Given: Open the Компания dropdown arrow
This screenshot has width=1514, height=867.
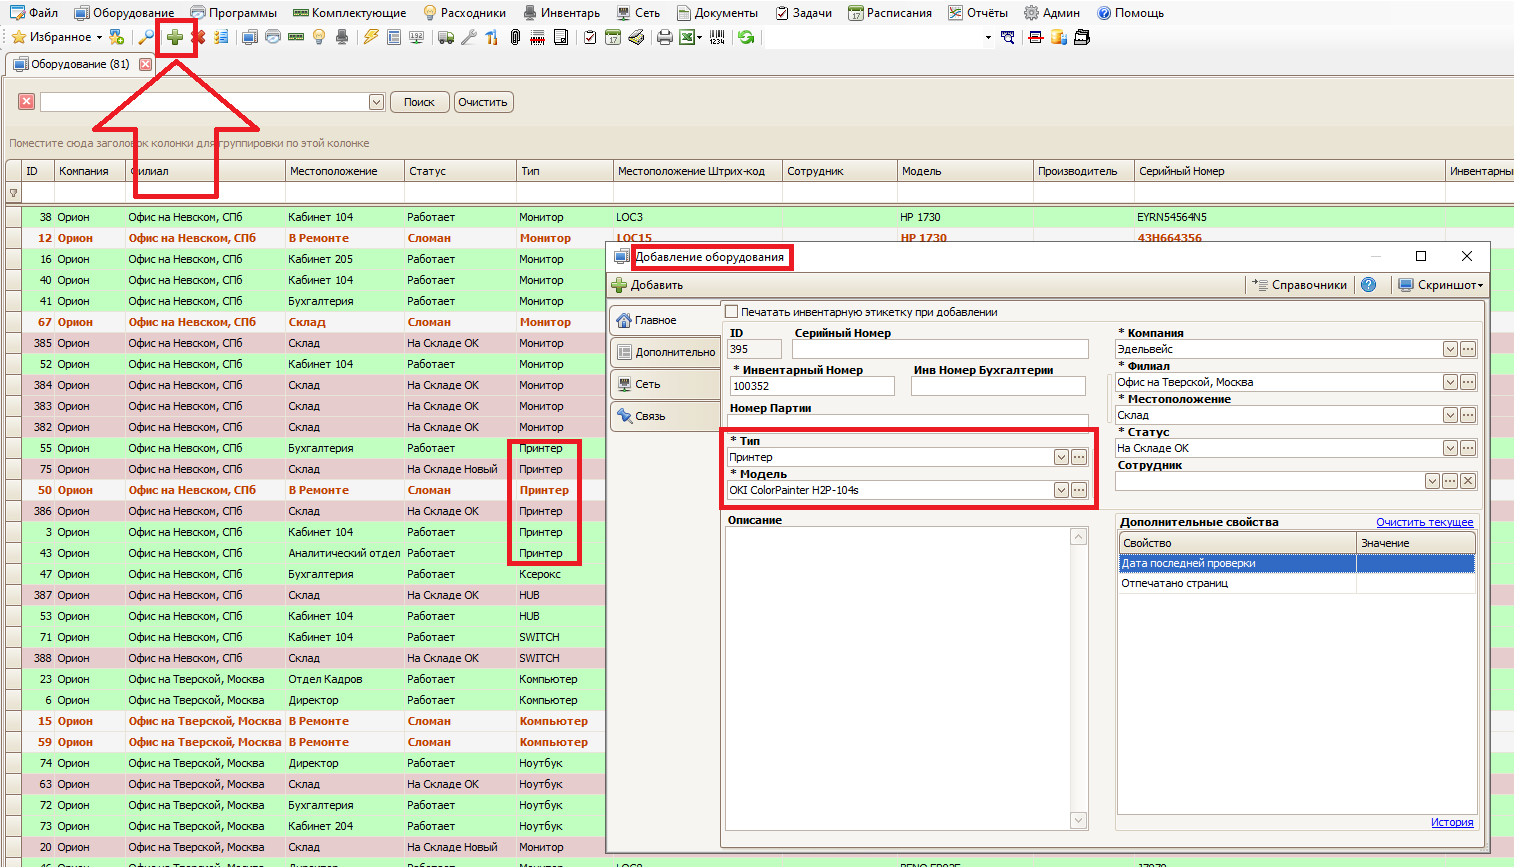Looking at the screenshot, I should pos(1450,349).
